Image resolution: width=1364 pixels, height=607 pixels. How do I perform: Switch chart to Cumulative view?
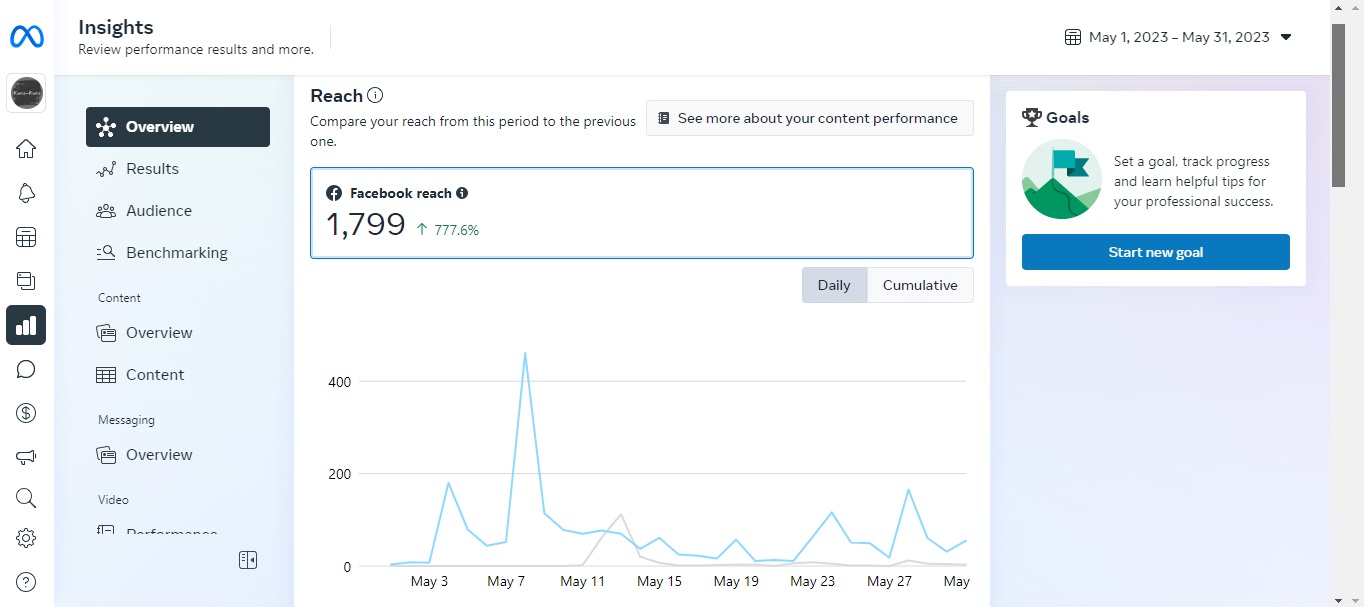point(920,285)
